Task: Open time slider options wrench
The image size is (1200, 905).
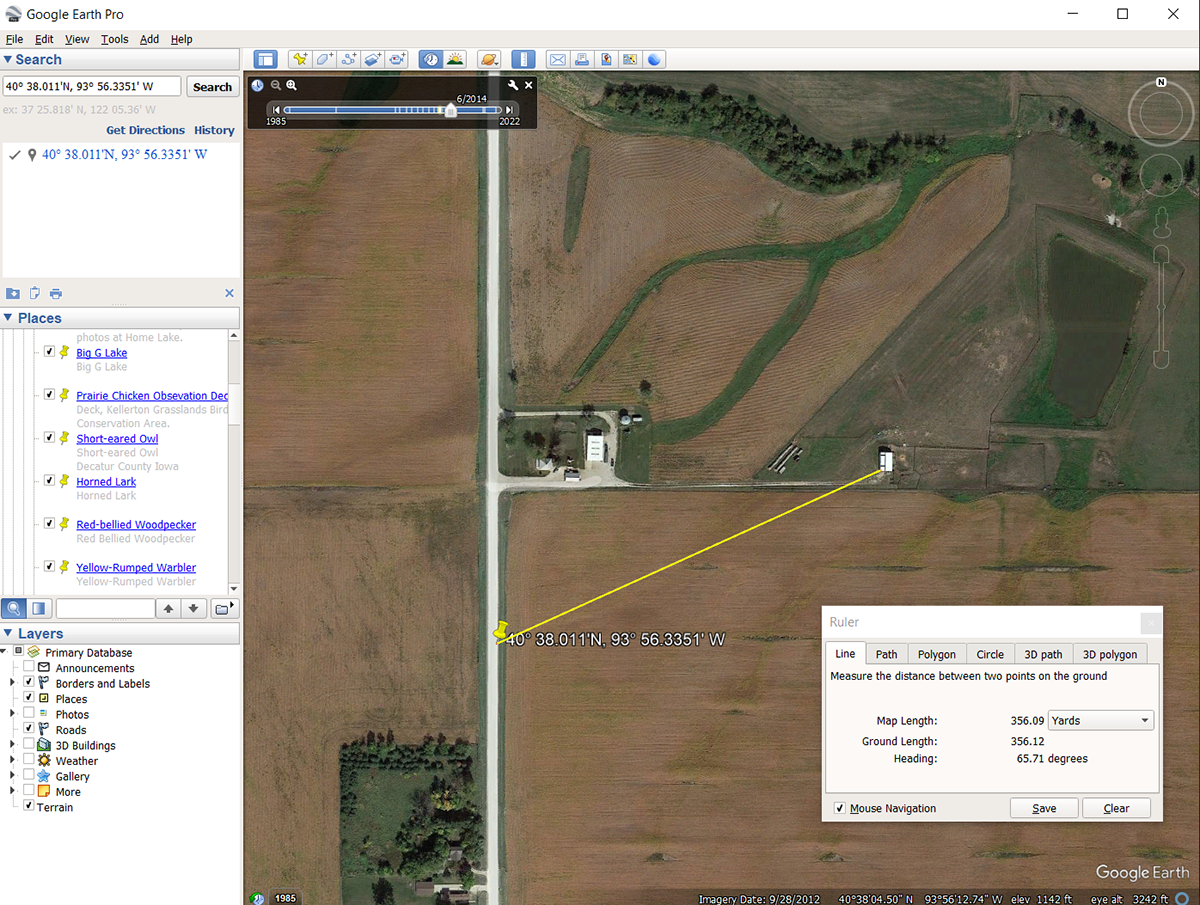Action: tap(513, 86)
